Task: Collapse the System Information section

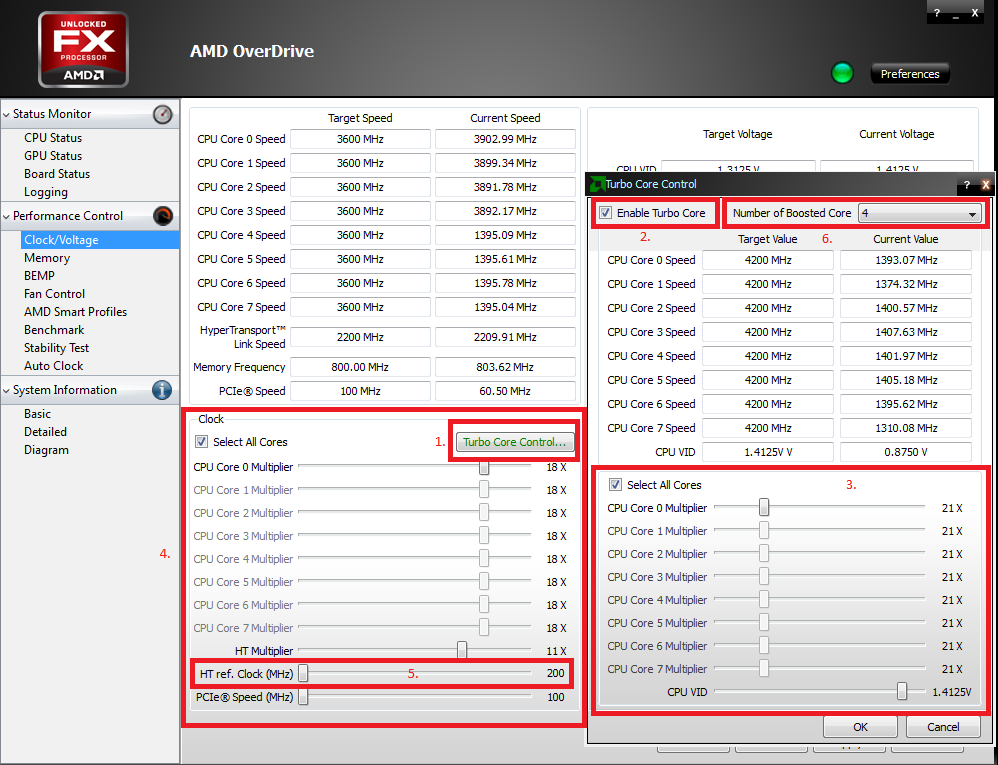Action: pyautogui.click(x=6, y=390)
